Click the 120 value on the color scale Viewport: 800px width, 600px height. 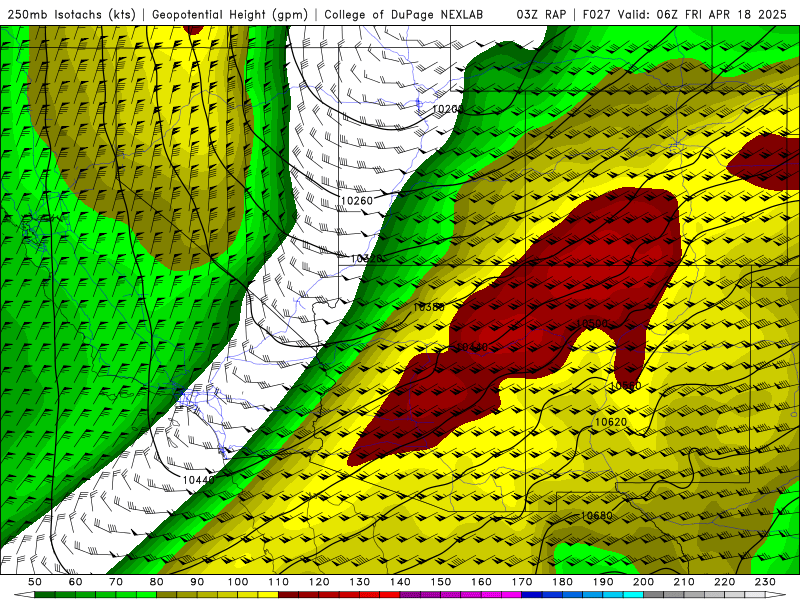pos(319,582)
